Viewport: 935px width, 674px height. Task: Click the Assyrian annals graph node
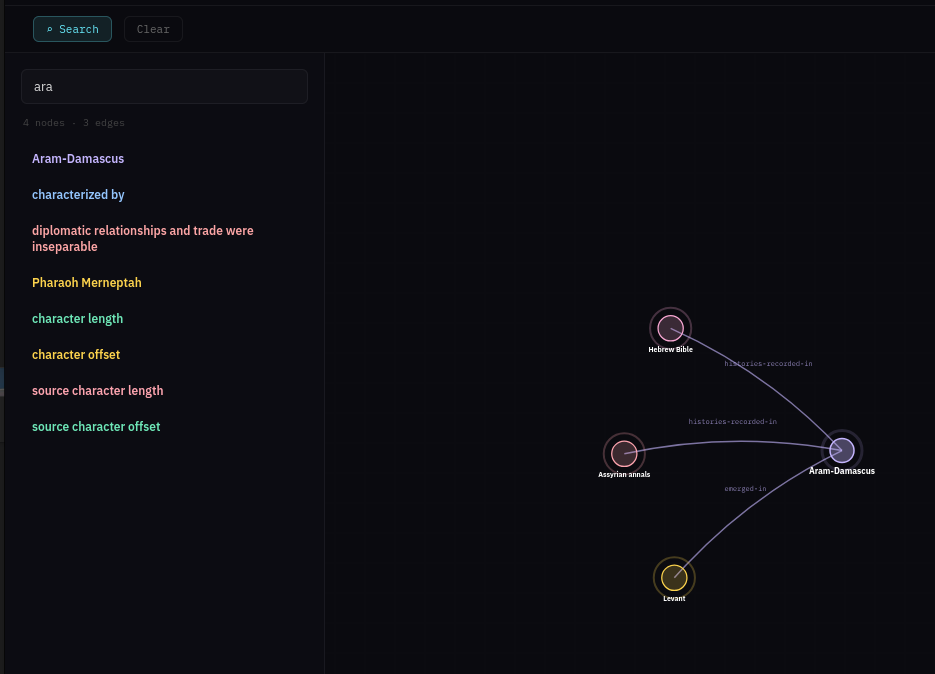pyautogui.click(x=624, y=454)
